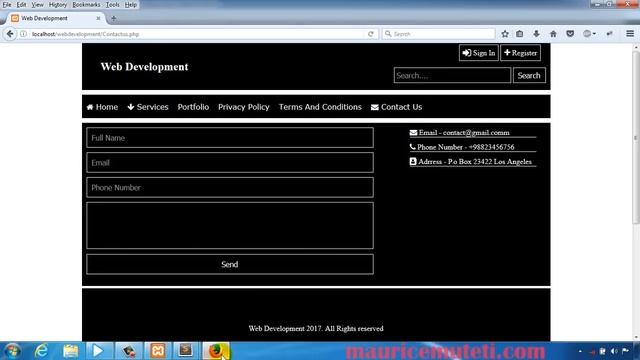Screen dimensions: 640x360
Task: Open the Edit menu
Action: click(x=21, y=4)
